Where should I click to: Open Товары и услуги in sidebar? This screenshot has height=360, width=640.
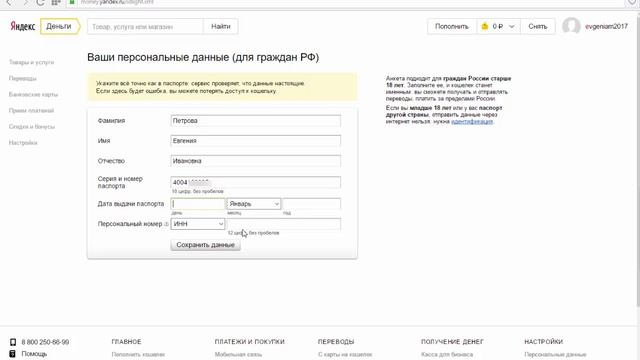click(x=31, y=62)
